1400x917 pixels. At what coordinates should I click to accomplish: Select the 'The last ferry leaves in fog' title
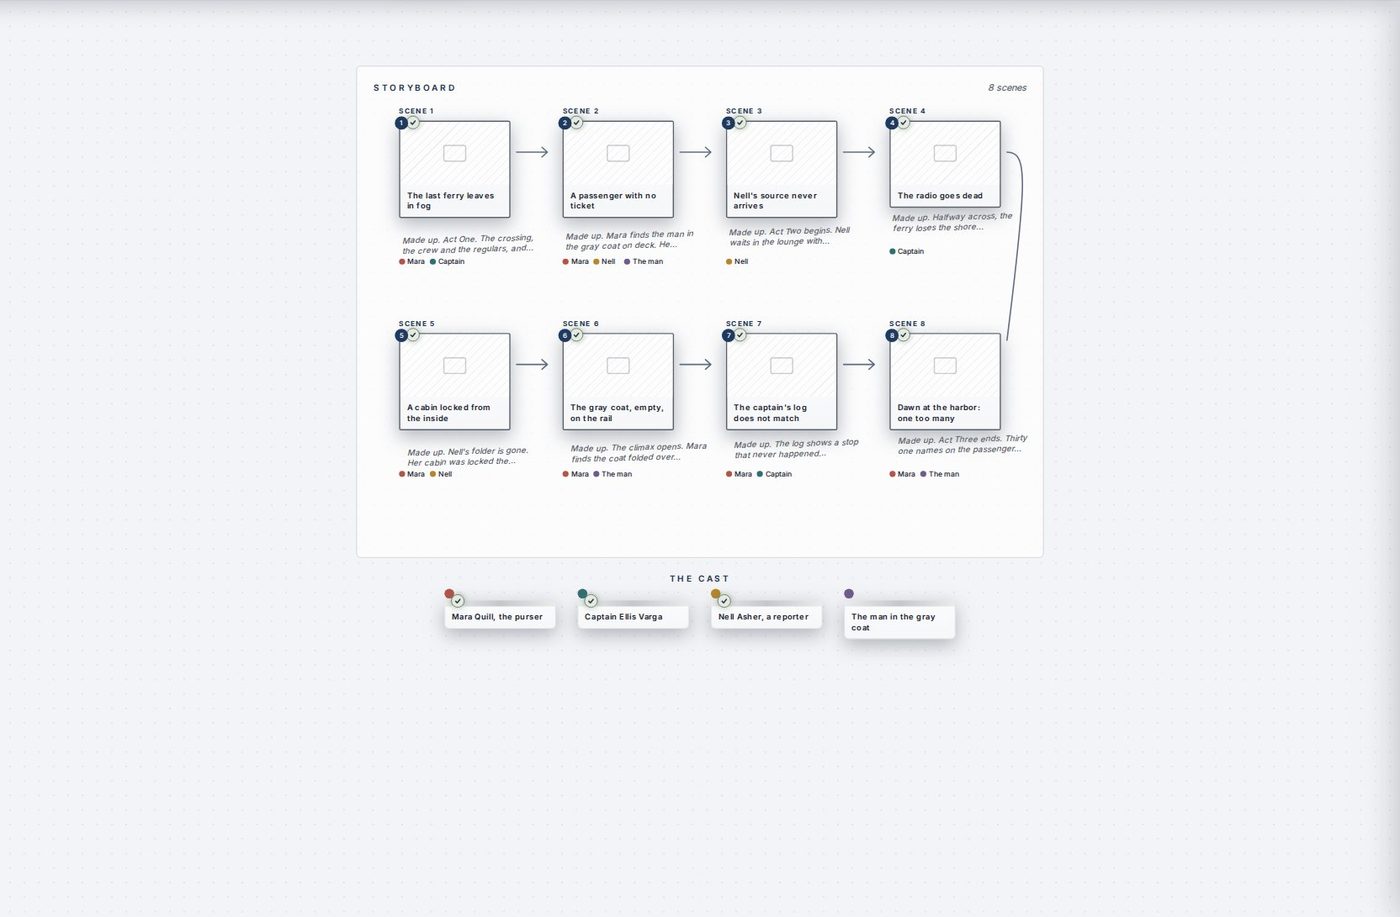point(451,201)
